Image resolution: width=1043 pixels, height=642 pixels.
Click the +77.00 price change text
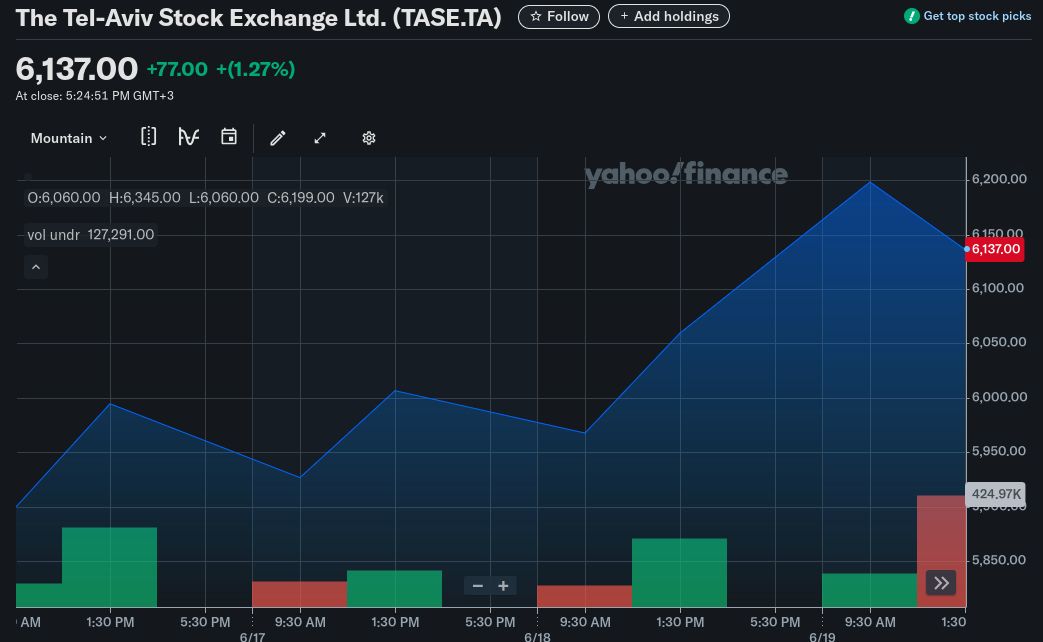177,69
